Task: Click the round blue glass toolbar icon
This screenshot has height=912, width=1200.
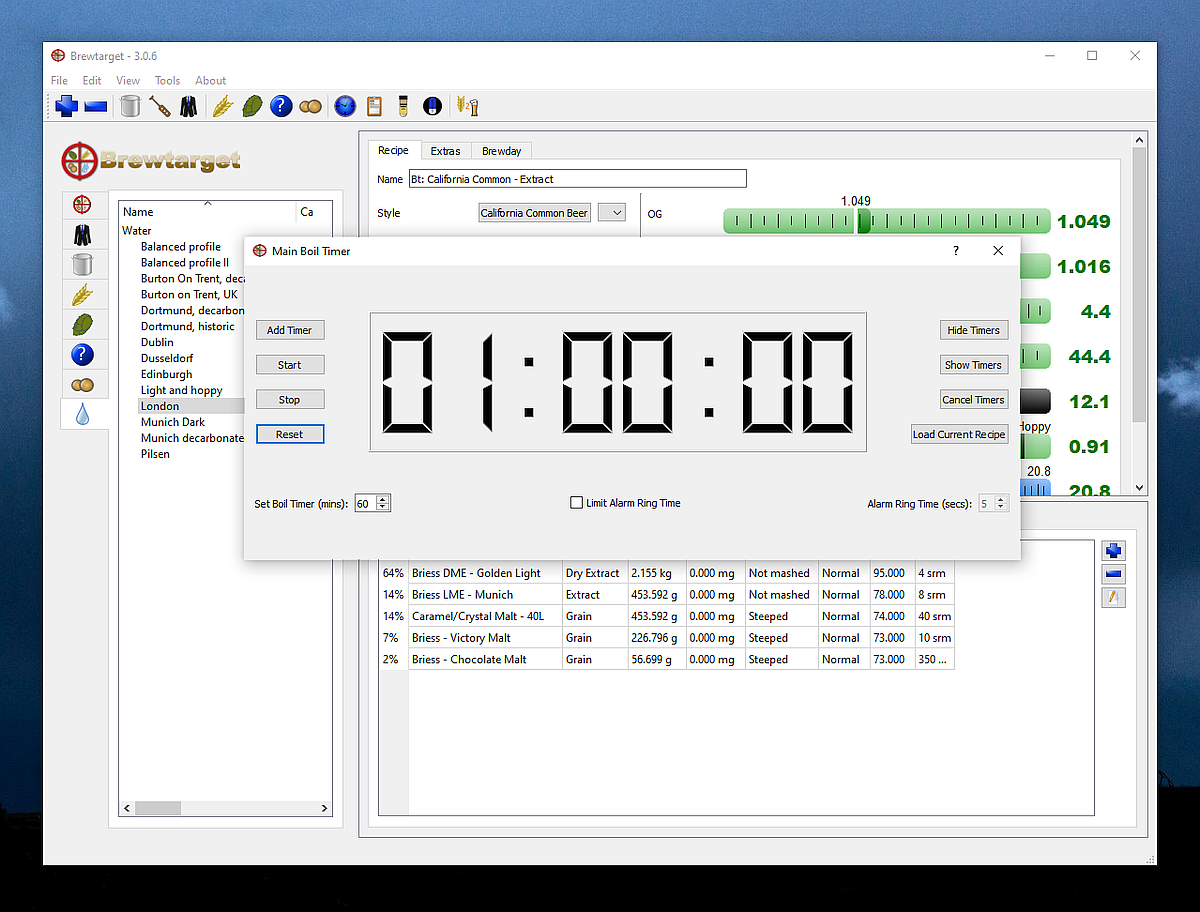Action: (432, 105)
